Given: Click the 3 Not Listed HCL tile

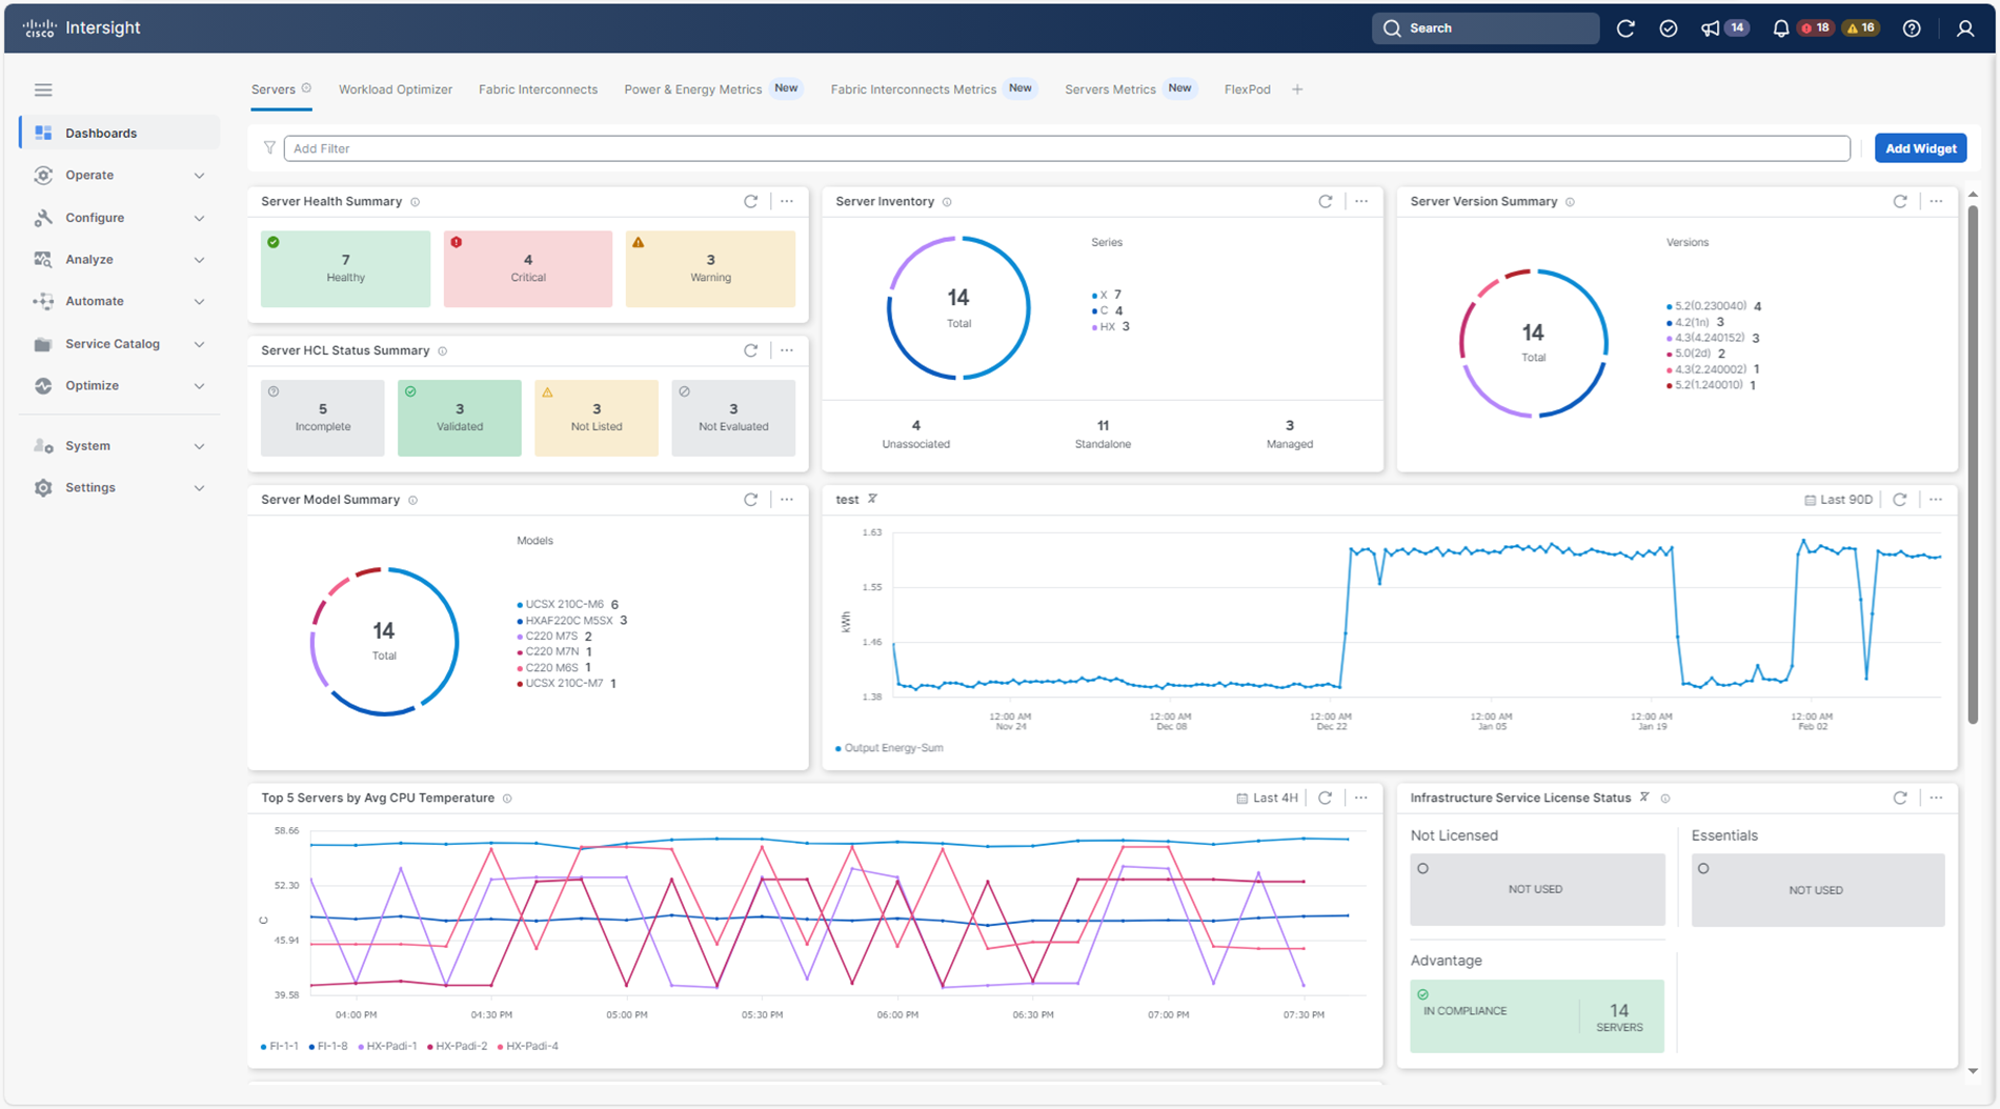Looking at the screenshot, I should tap(596, 417).
